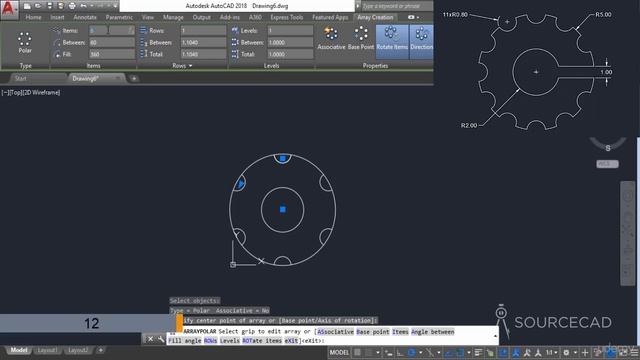Toggle the Associative array property
640x360 pixels.
click(x=331, y=38)
